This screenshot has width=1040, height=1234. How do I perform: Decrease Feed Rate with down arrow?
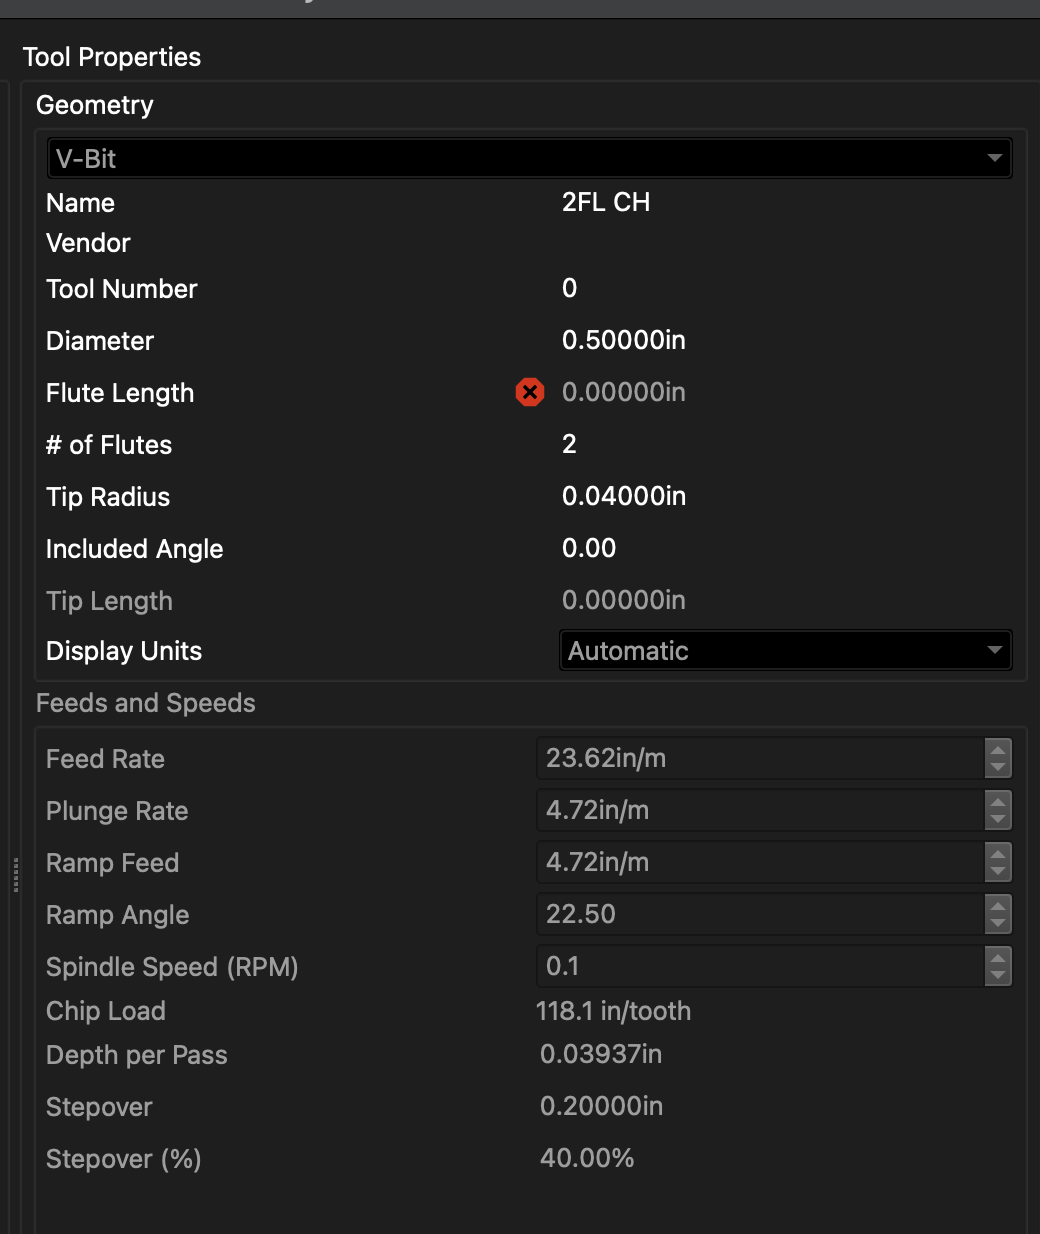pyautogui.click(x=998, y=768)
